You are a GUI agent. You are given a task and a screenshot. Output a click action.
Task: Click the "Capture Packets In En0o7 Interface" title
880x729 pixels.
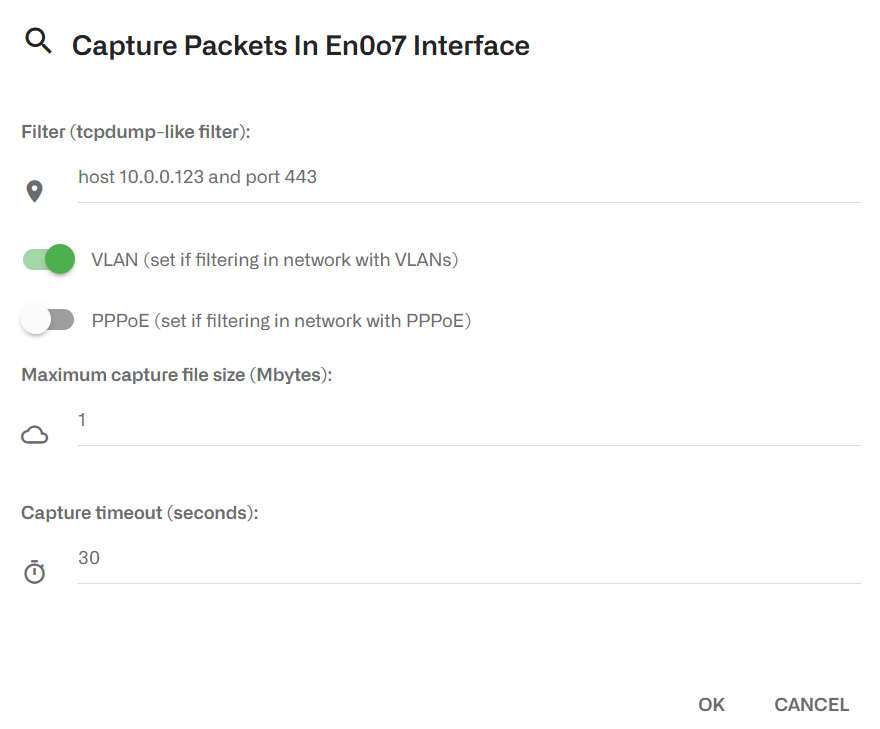tap(300, 46)
